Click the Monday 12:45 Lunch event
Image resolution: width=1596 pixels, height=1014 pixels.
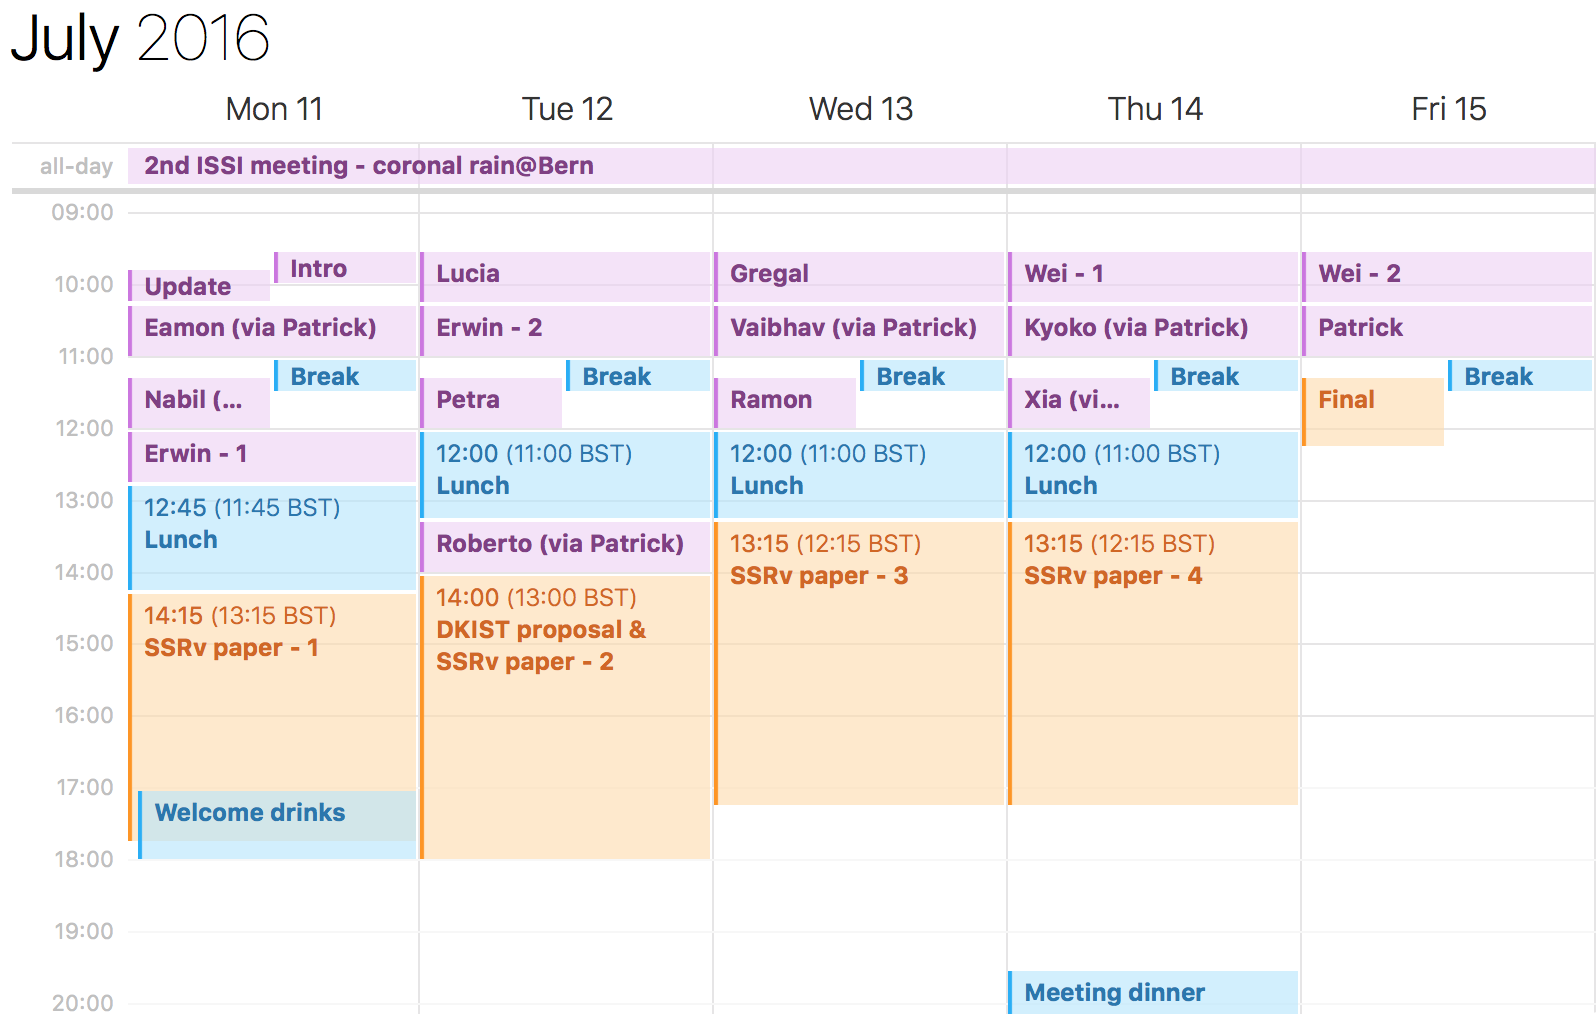tap(272, 538)
